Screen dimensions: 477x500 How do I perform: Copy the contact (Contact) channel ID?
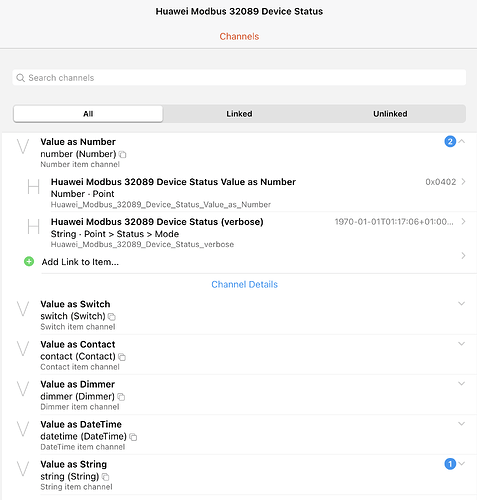(x=122, y=357)
